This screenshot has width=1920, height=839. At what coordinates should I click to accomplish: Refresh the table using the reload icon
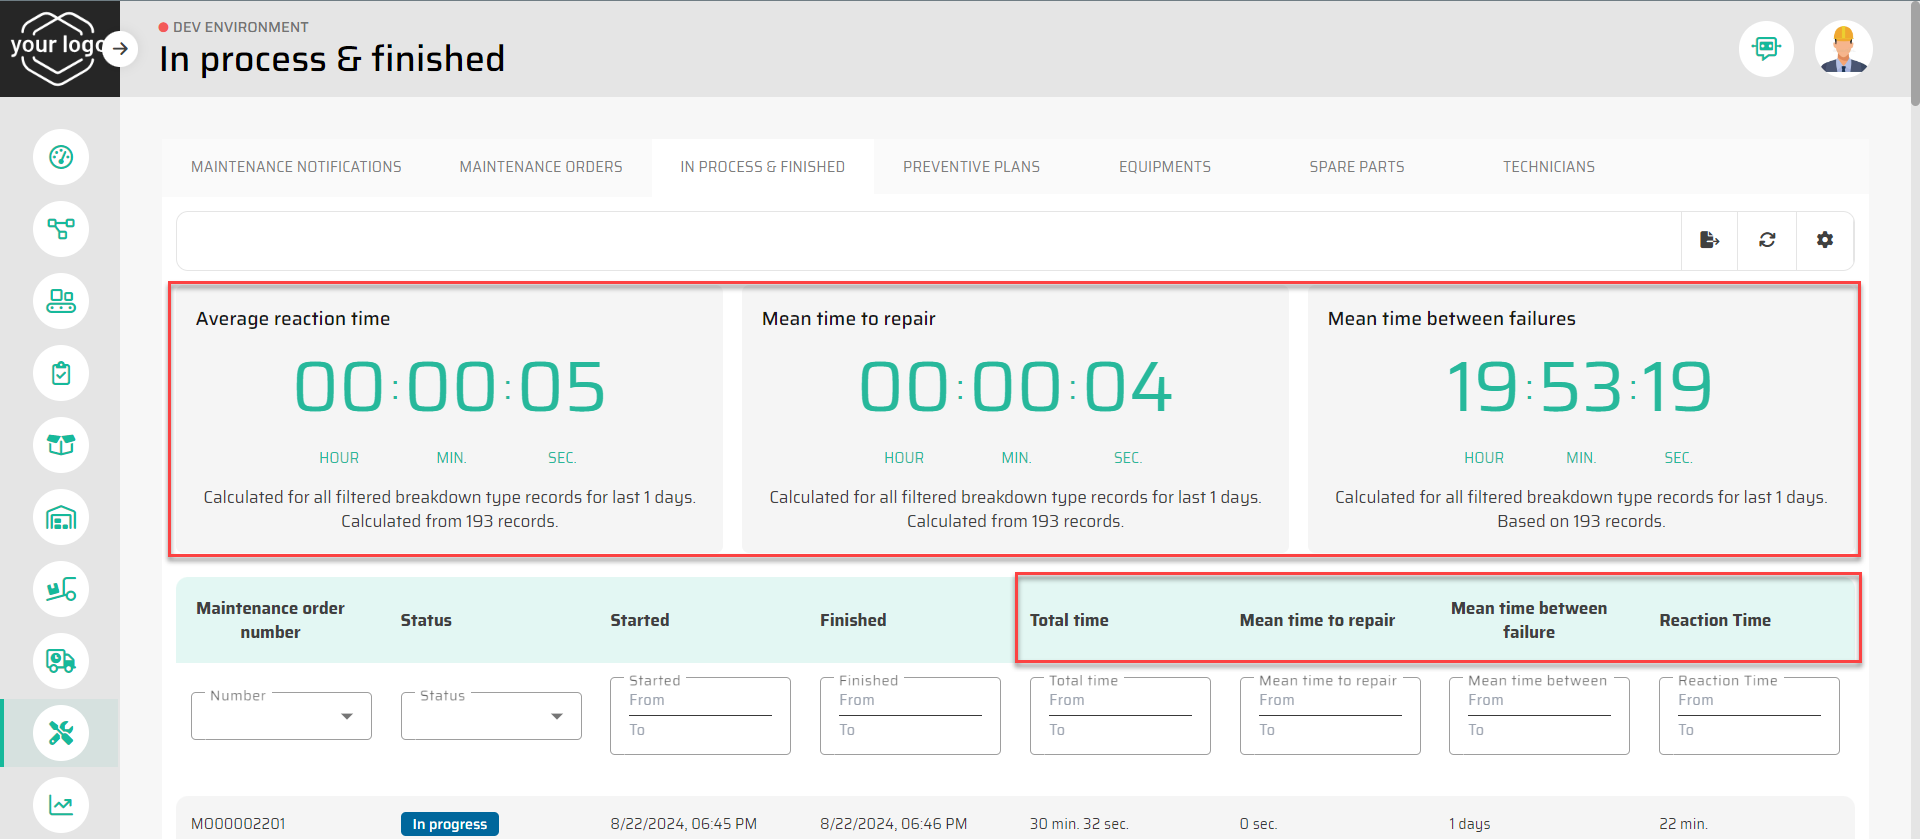point(1767,240)
